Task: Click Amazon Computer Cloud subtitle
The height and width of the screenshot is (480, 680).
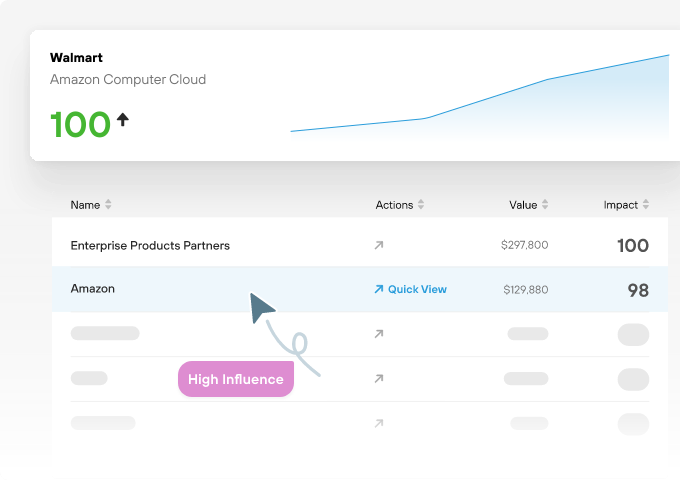Action: tap(128, 79)
